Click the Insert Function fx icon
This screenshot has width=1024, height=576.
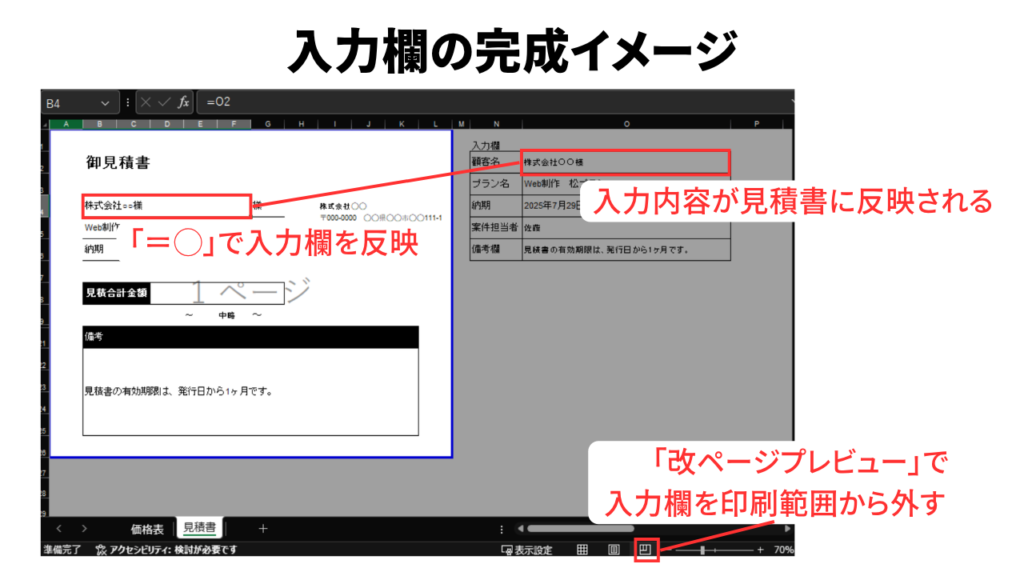point(184,102)
